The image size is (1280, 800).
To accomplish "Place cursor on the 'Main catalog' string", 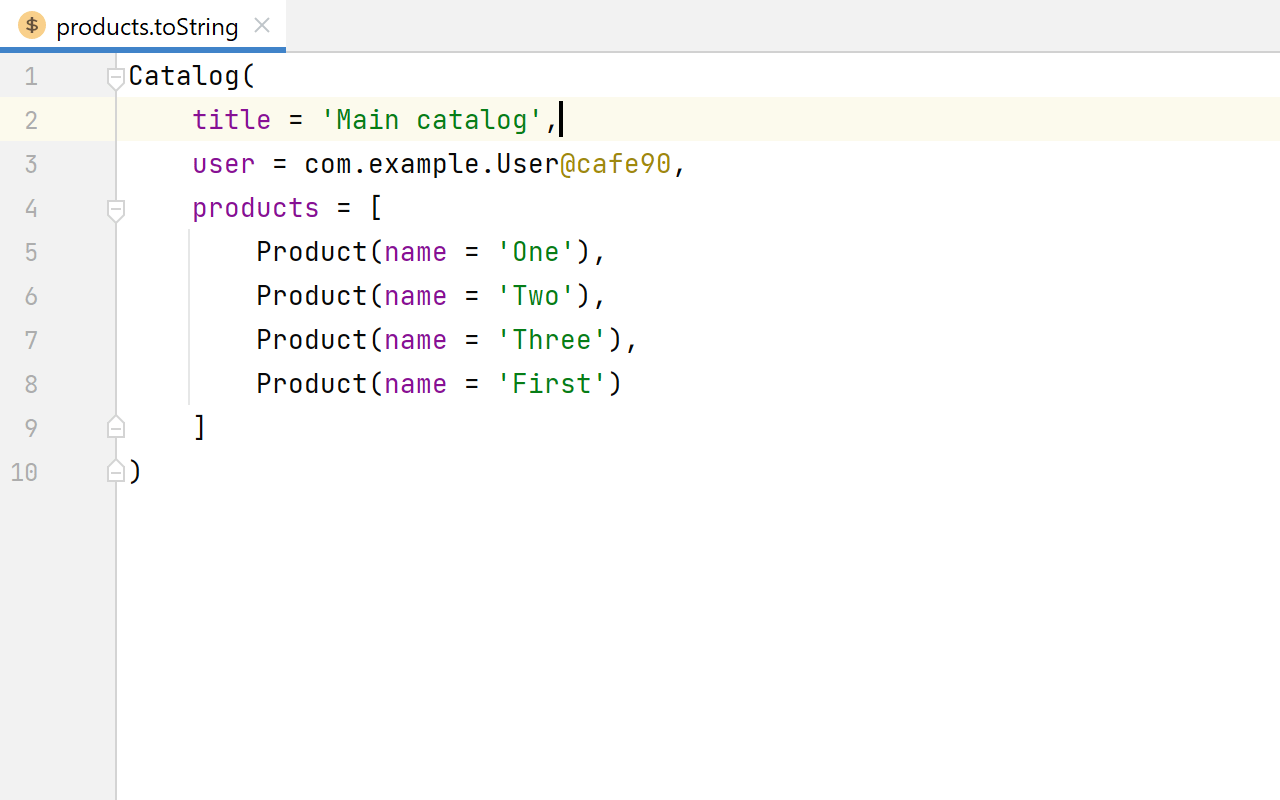I will coord(432,120).
